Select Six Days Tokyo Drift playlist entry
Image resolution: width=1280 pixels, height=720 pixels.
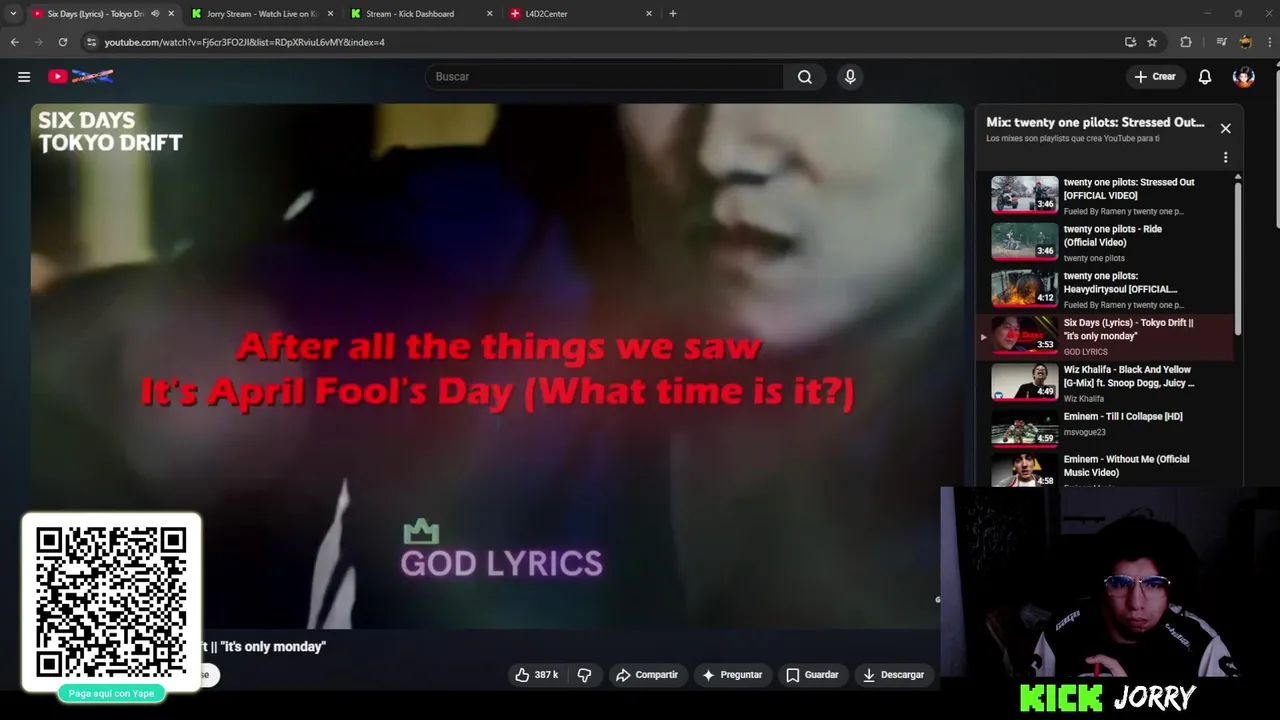(x=1105, y=337)
